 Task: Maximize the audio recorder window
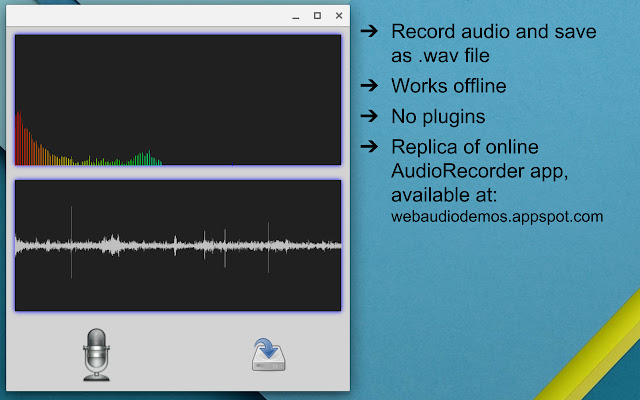[317, 16]
